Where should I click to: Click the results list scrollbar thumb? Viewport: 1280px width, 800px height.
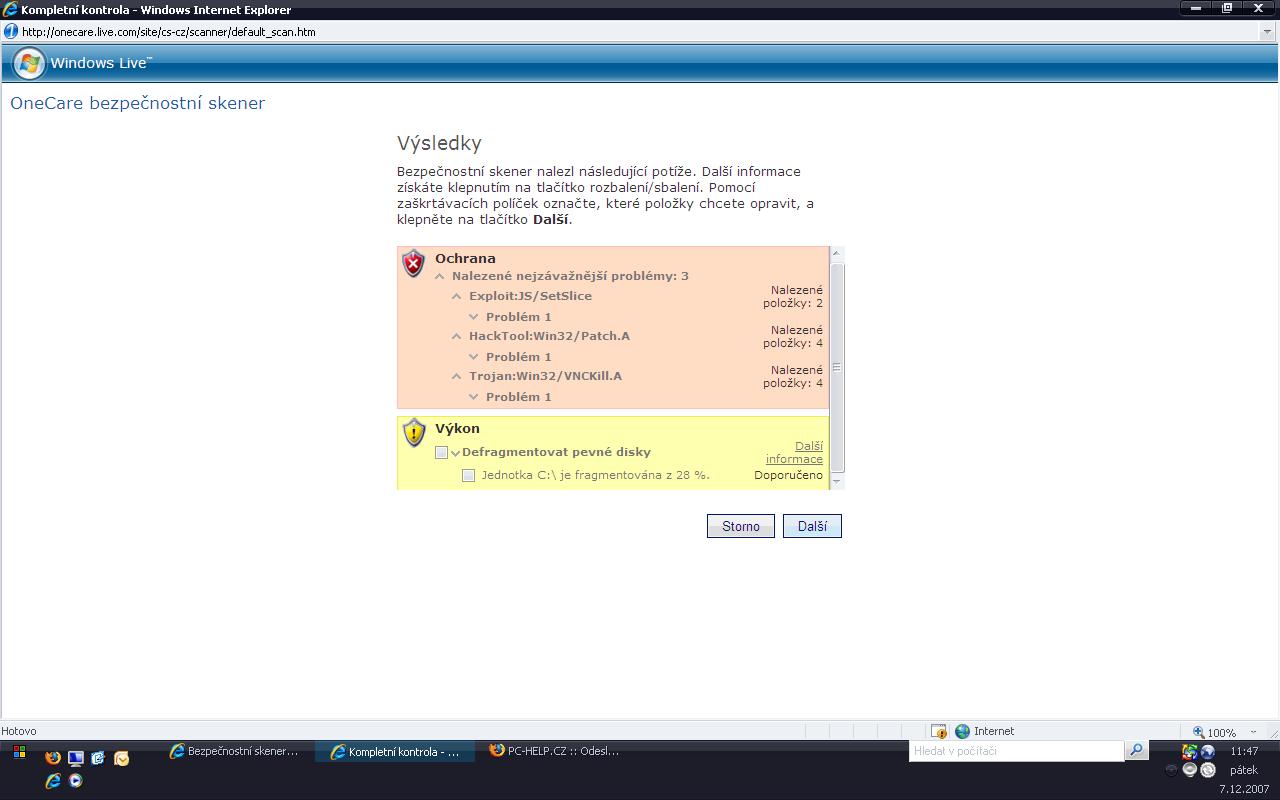[x=837, y=367]
